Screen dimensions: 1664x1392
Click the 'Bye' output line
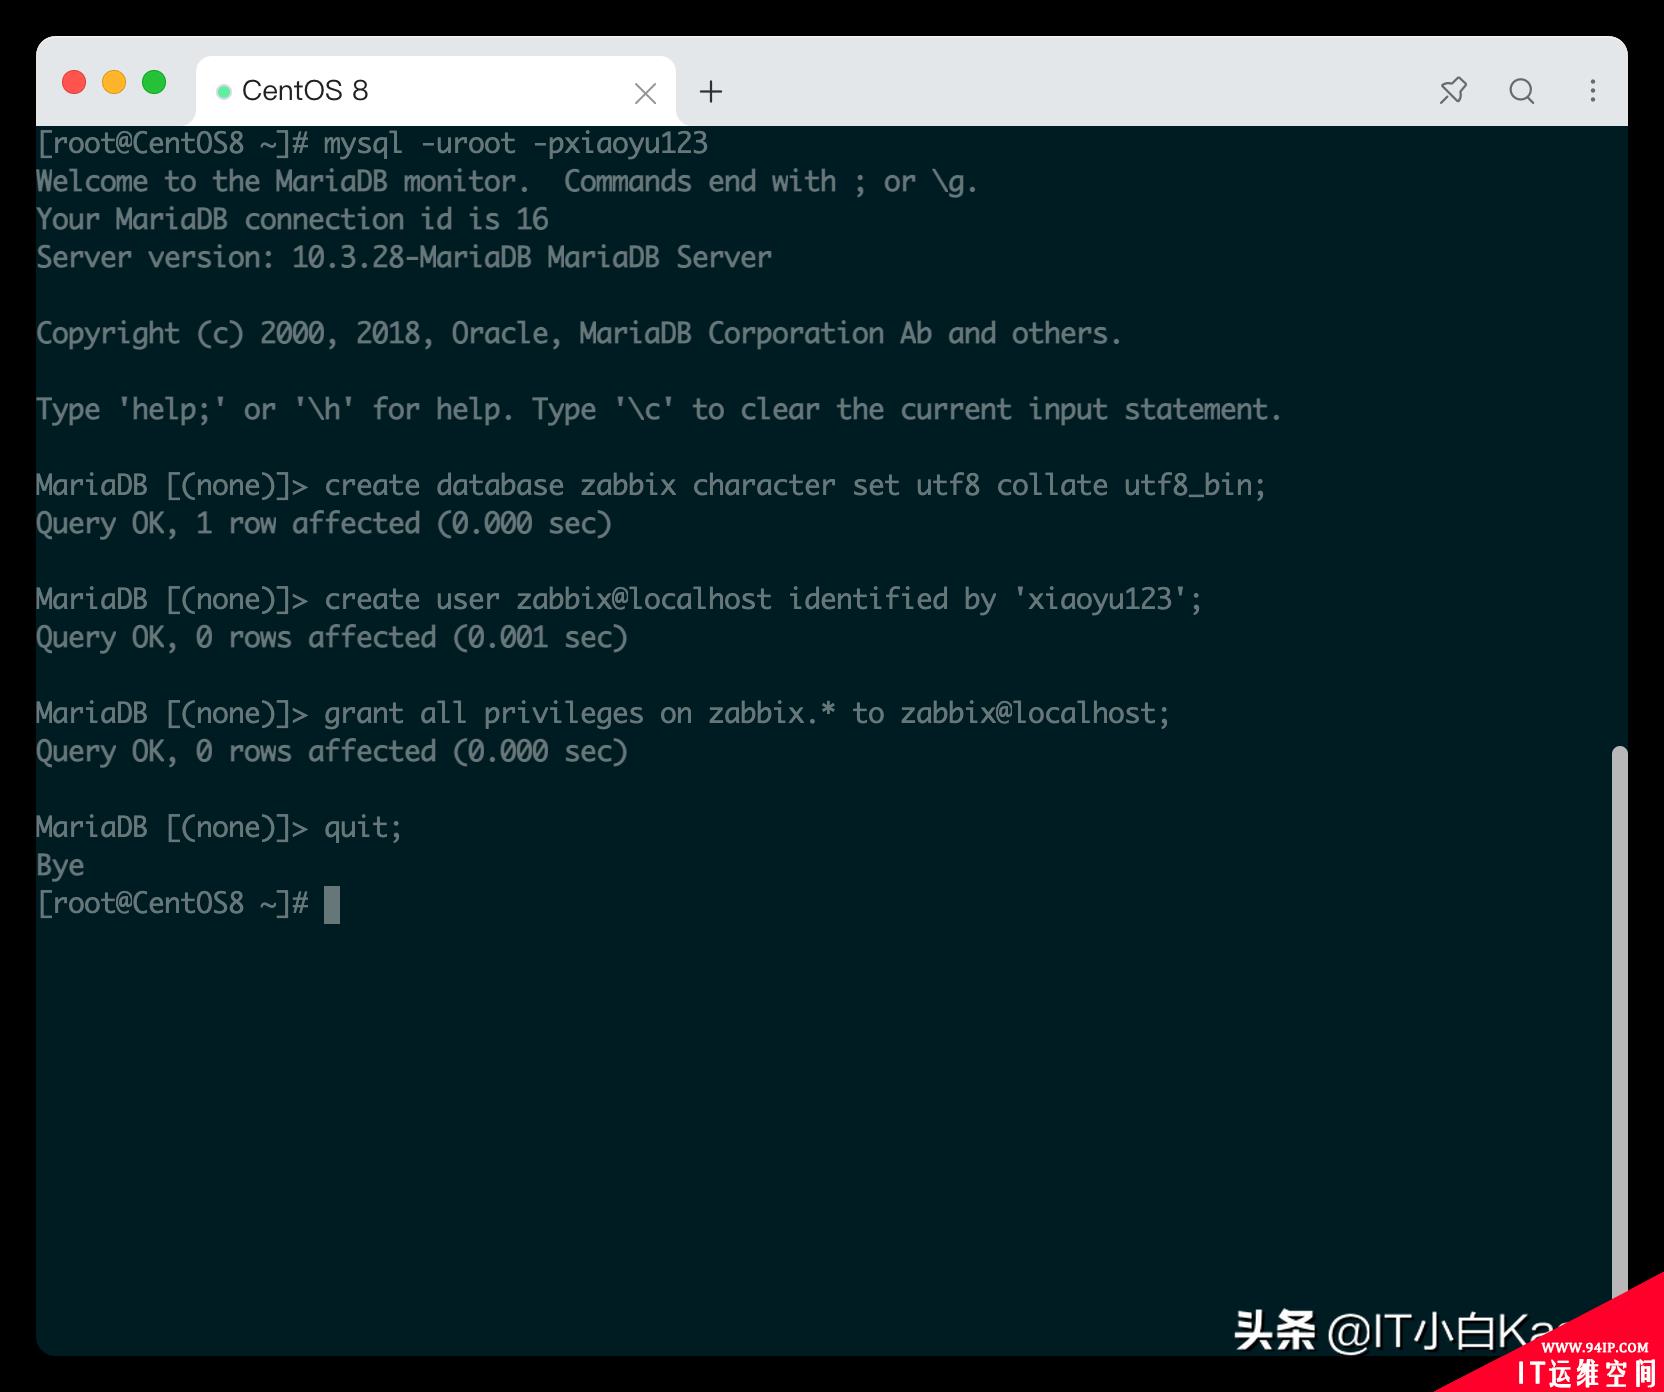pos(60,865)
